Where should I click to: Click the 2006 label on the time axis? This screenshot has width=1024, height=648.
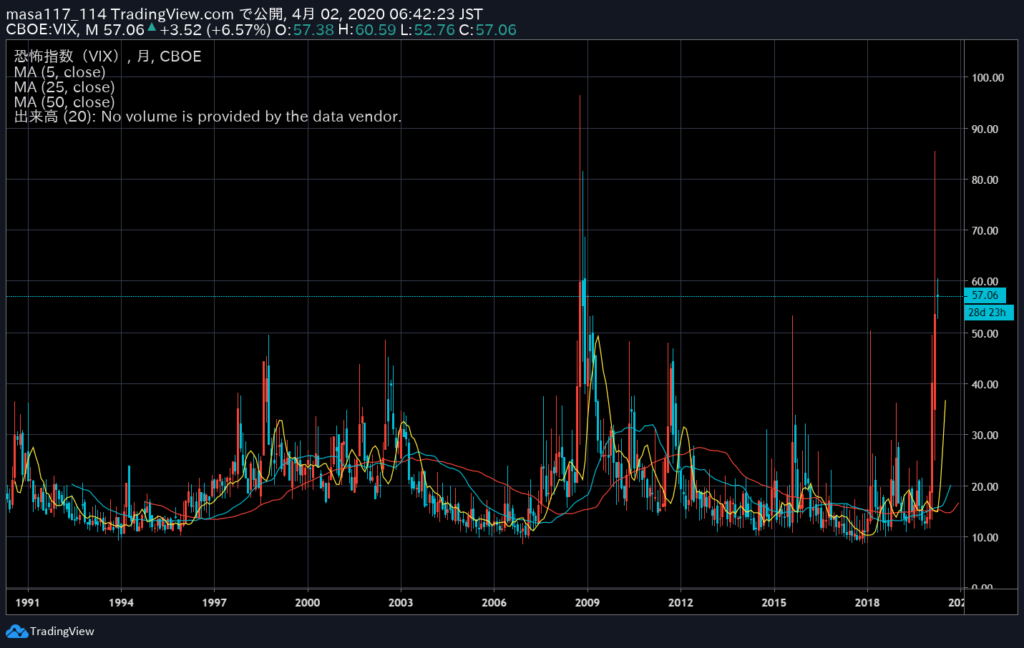click(494, 602)
